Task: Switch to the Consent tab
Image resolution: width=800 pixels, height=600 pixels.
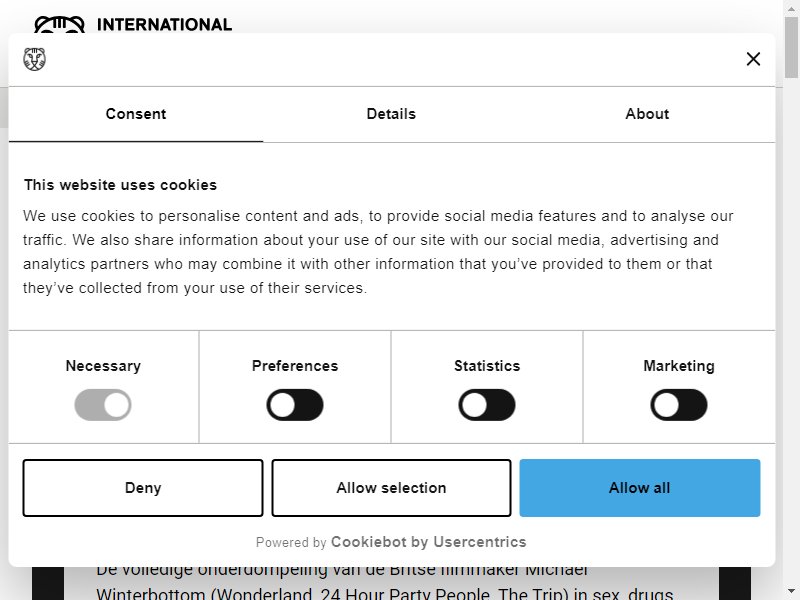Action: 136,114
